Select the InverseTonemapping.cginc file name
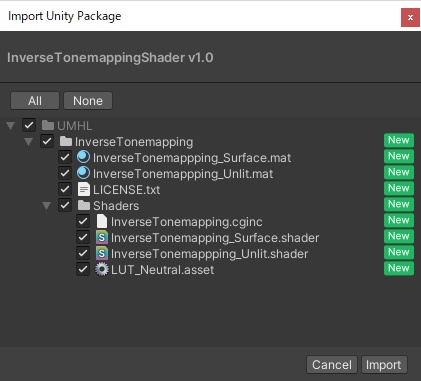The width and height of the screenshot is (421, 381). pos(187,222)
